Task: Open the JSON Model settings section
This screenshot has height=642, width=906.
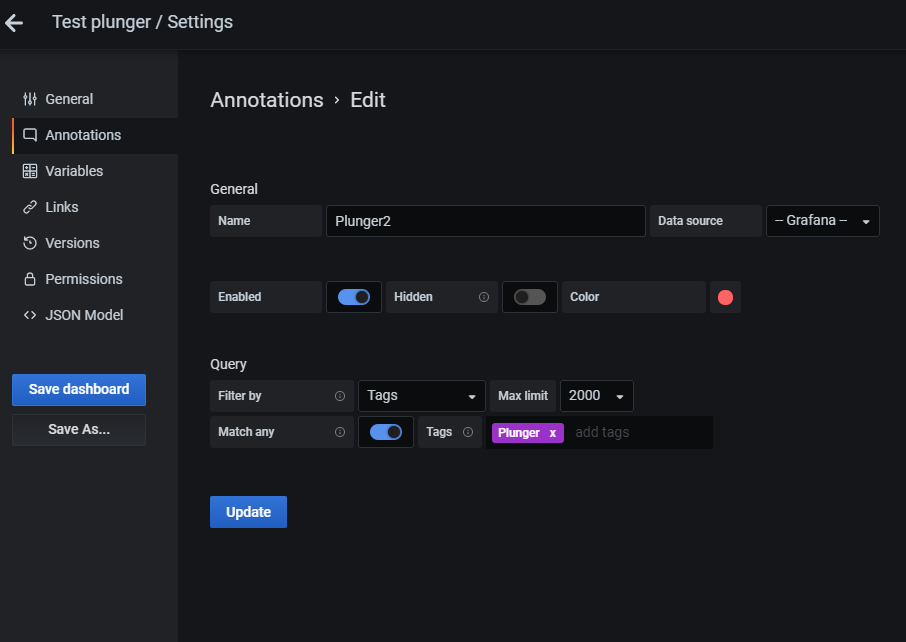Action: (95, 315)
